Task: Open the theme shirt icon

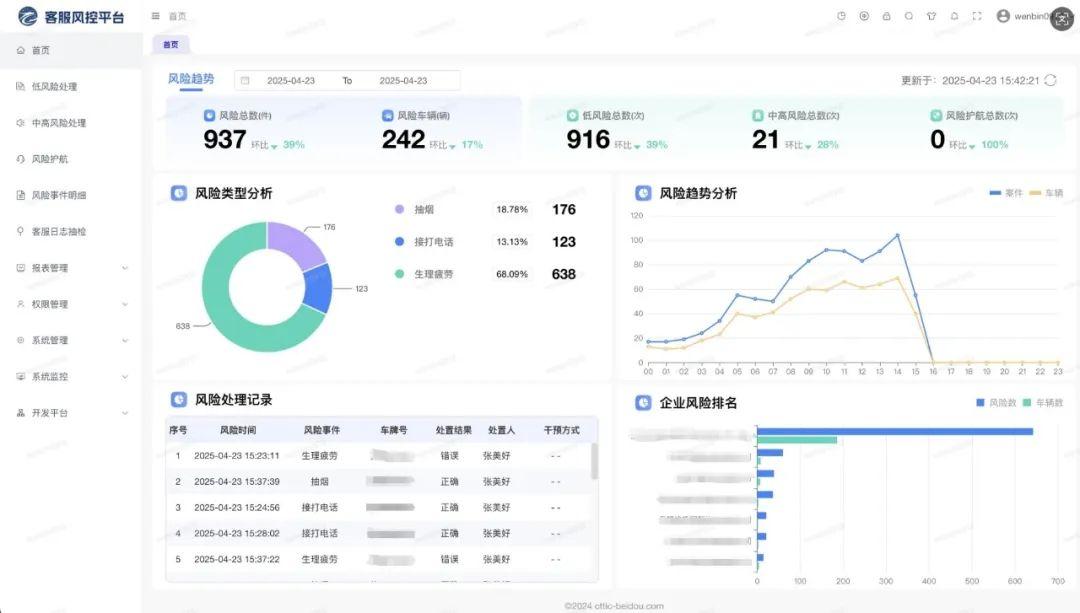Action: [x=931, y=16]
